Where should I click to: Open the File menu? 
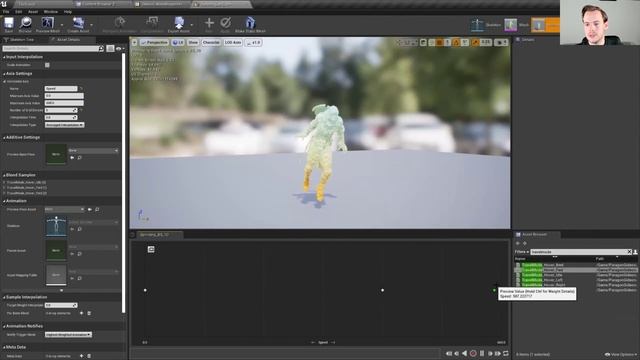point(6,12)
